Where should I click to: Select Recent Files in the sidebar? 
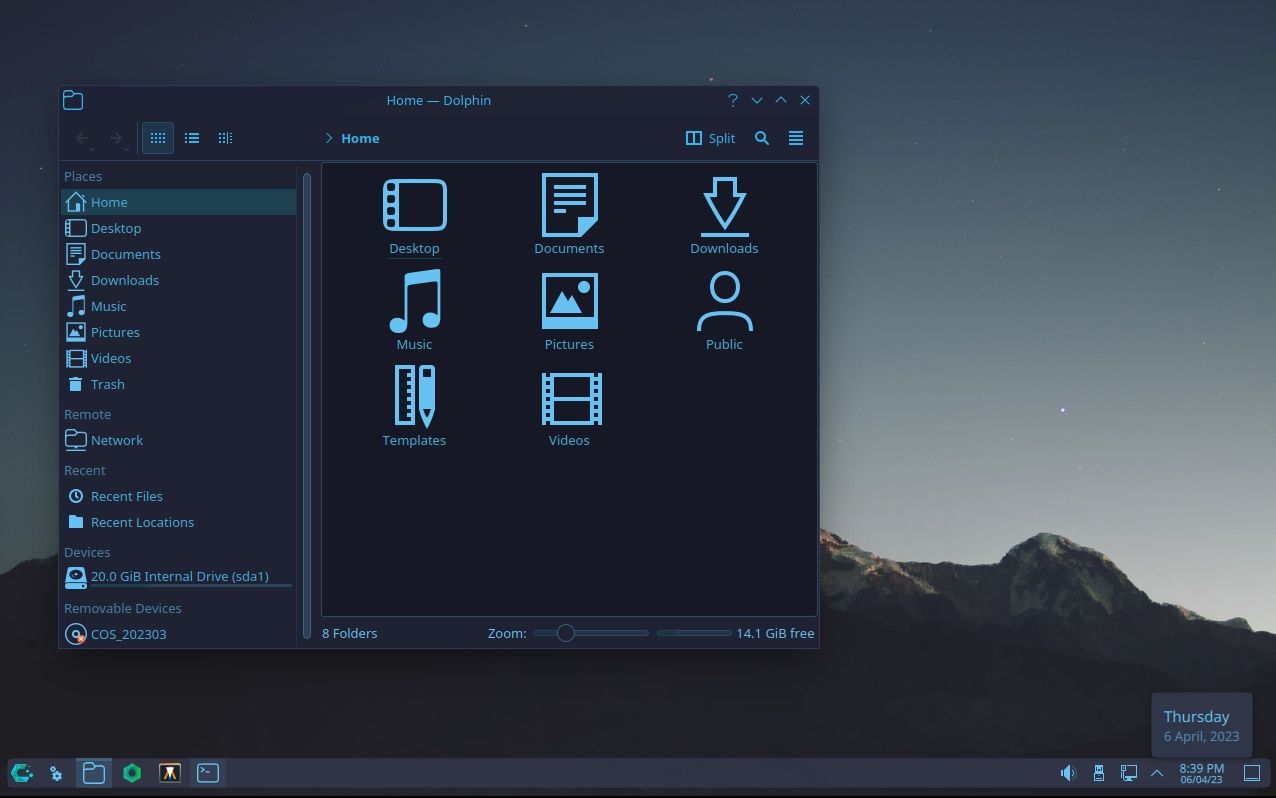[126, 496]
